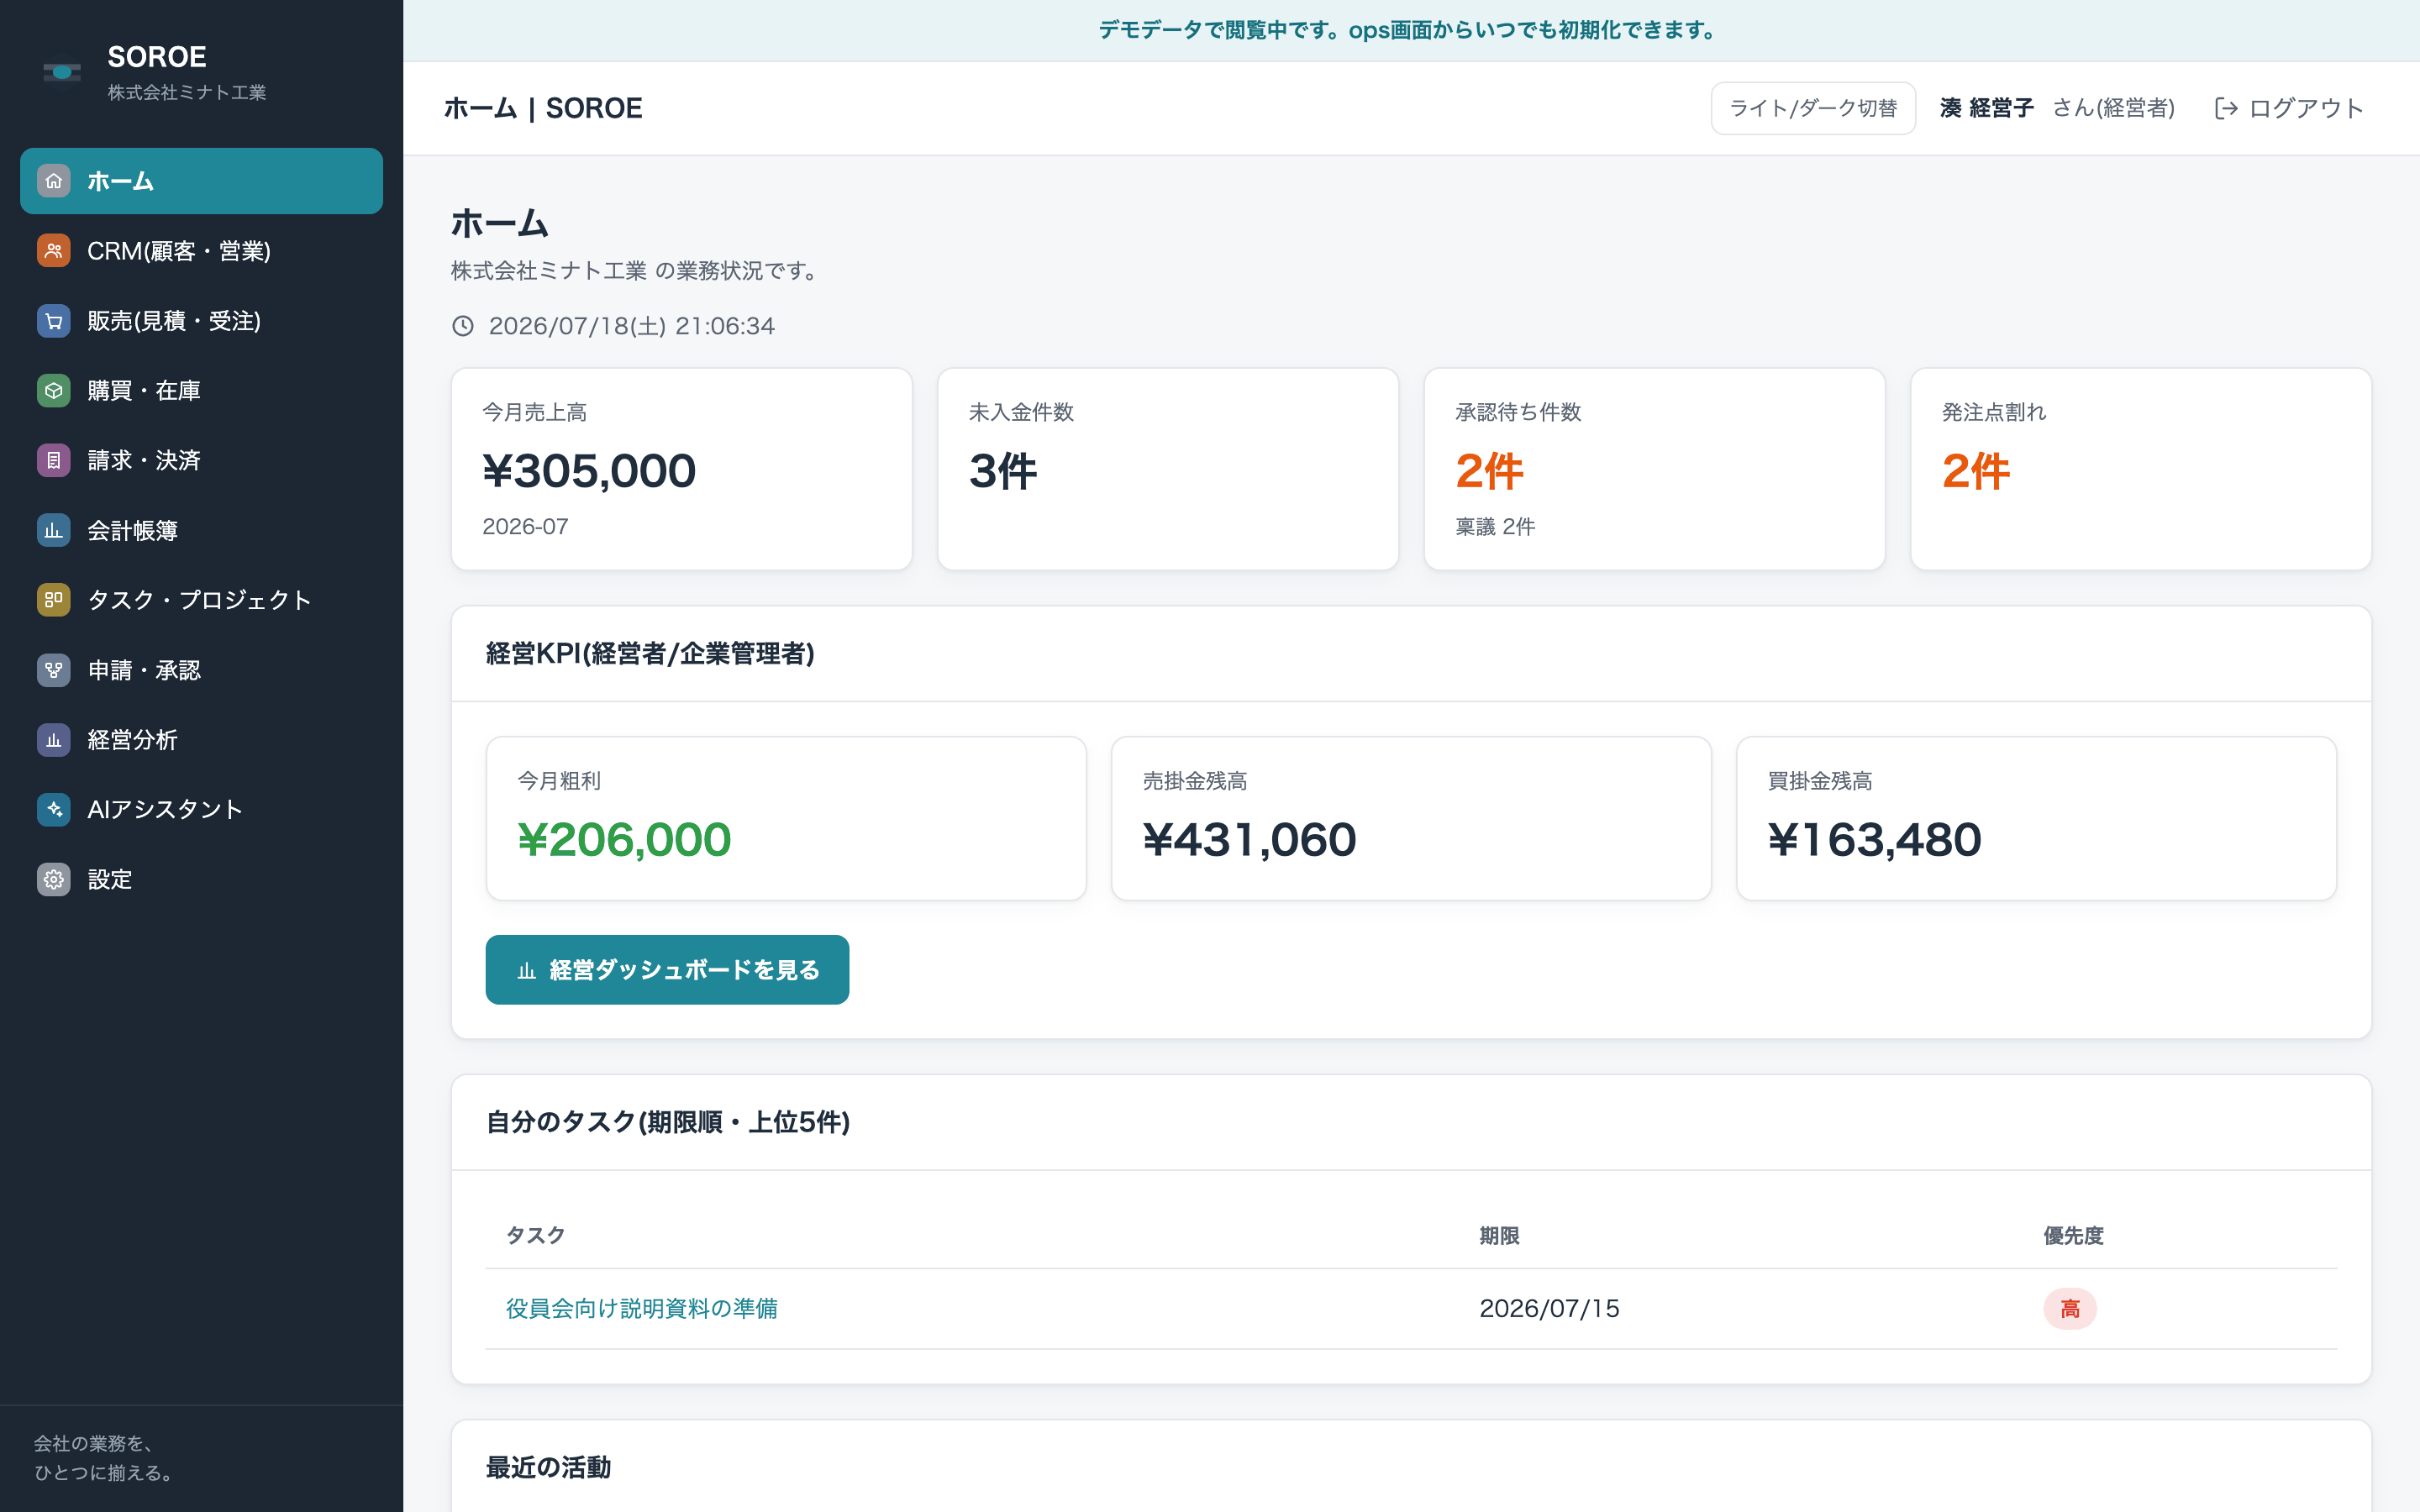Click the logout arrow icon
The width and height of the screenshot is (2420, 1512).
[2226, 108]
